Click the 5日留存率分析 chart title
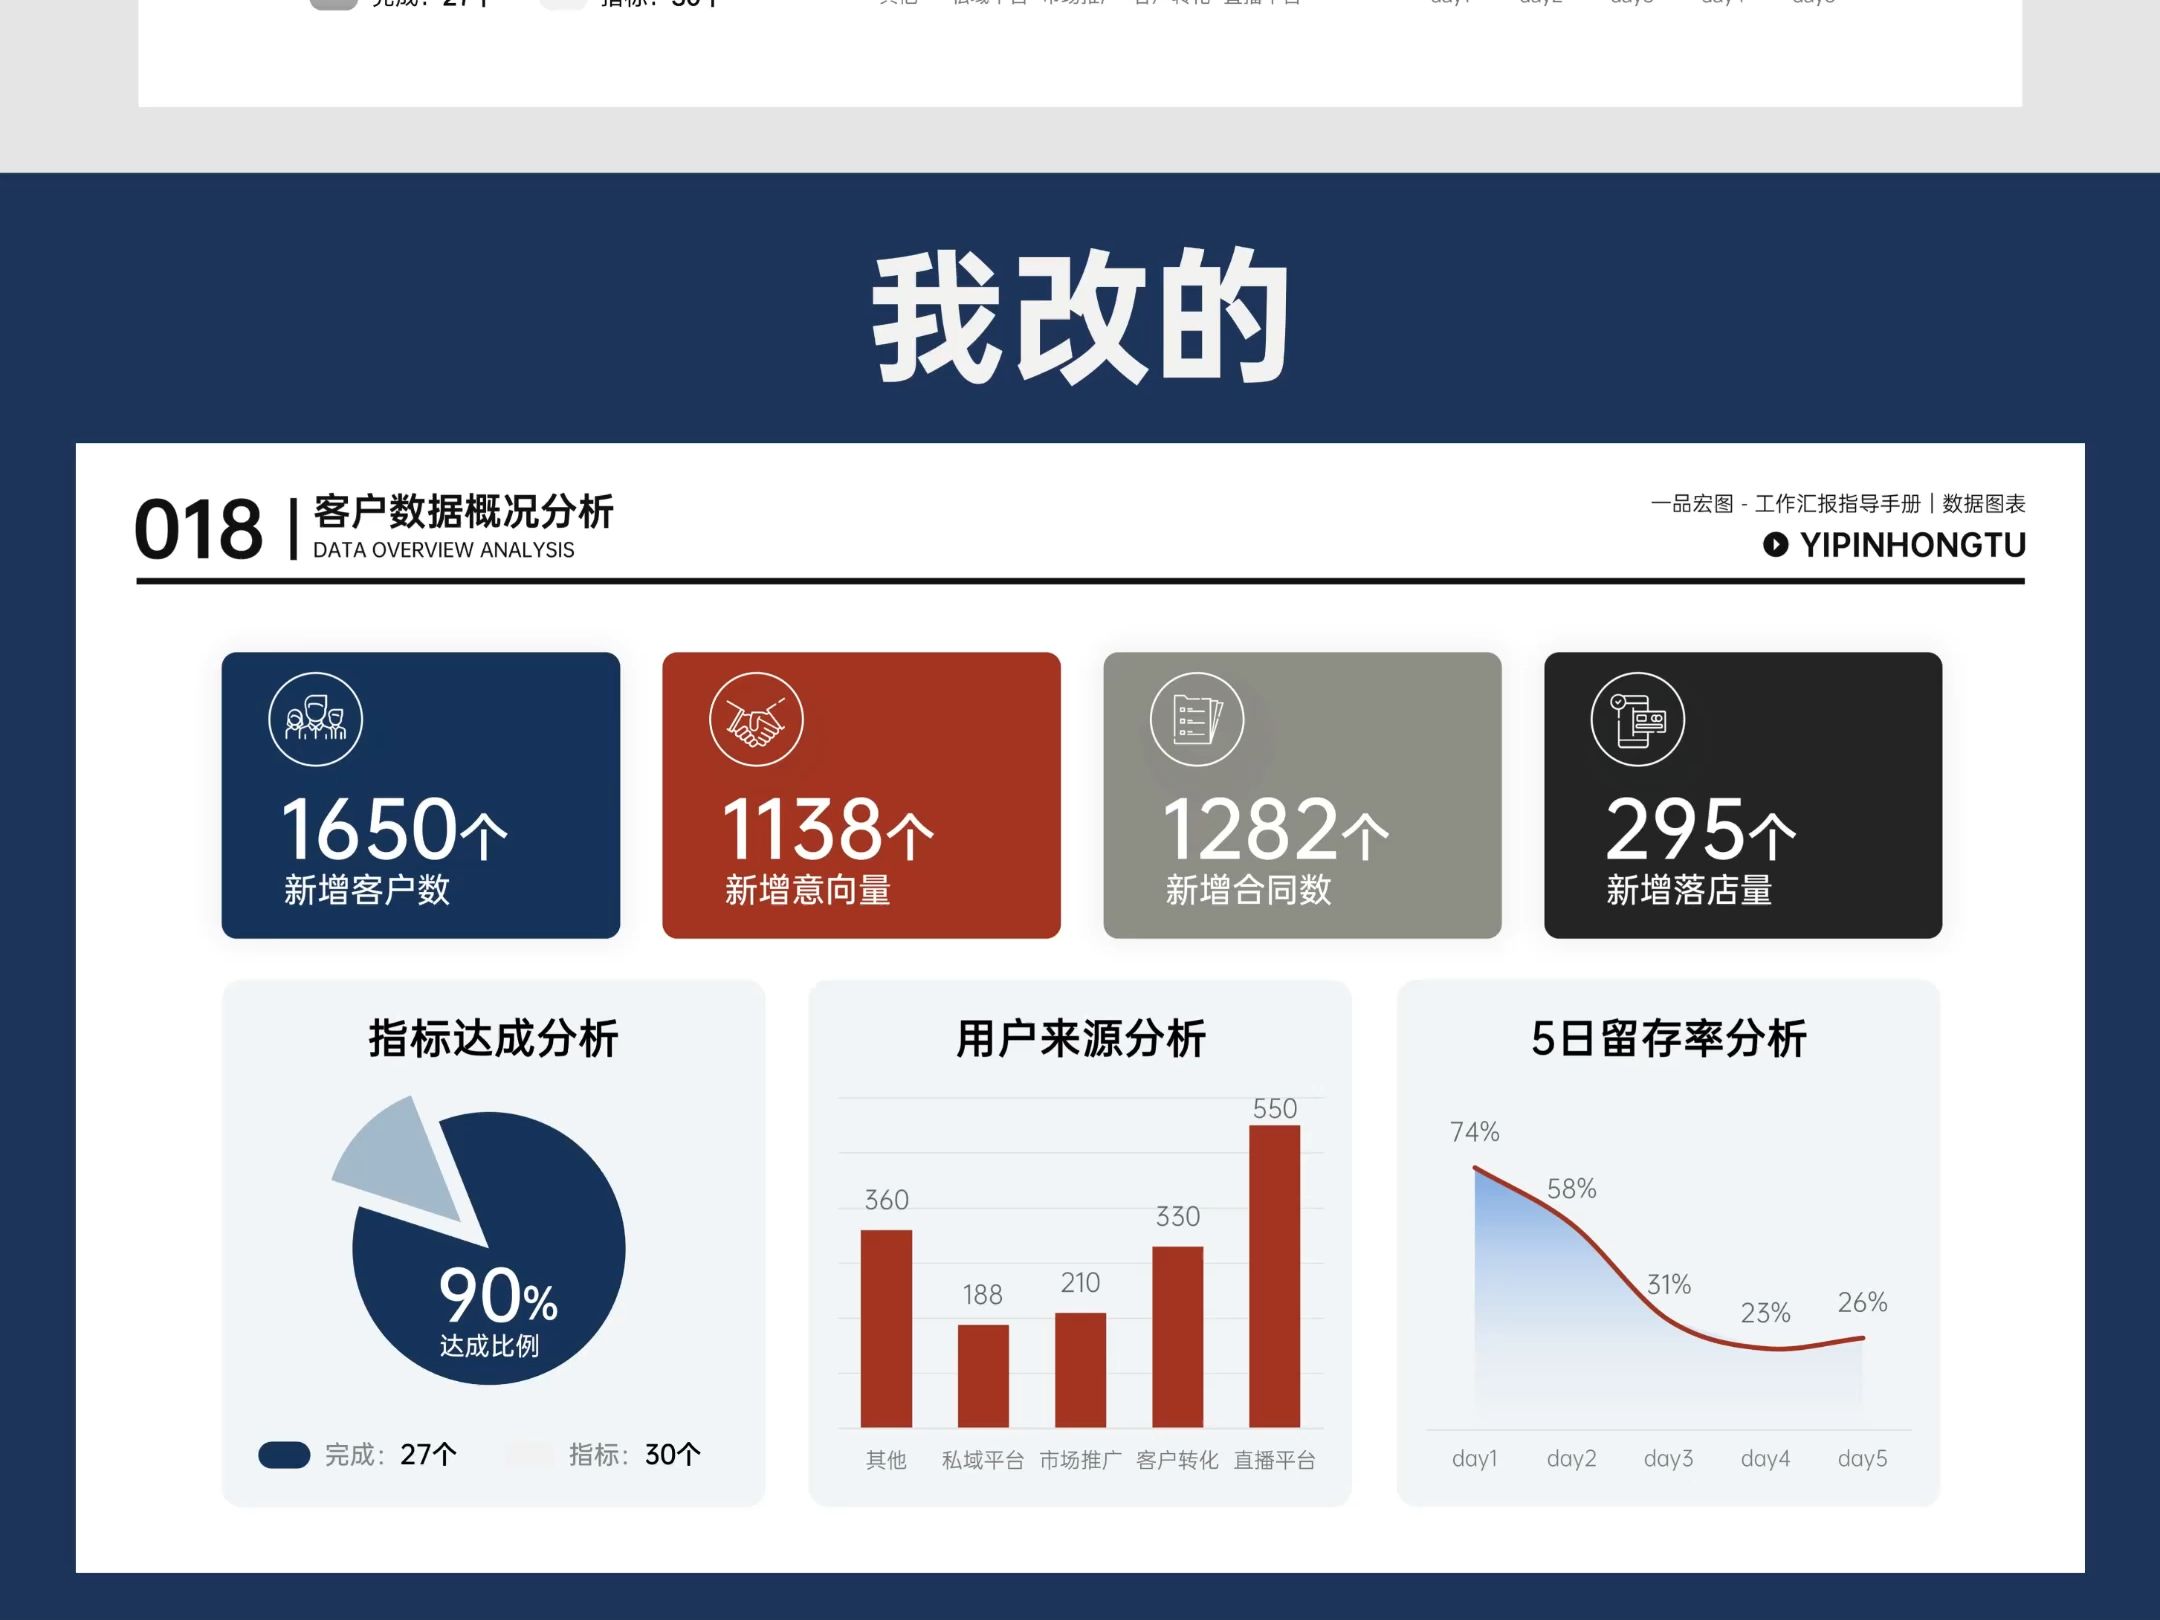The width and height of the screenshot is (2160, 1620). pyautogui.click(x=1668, y=1038)
